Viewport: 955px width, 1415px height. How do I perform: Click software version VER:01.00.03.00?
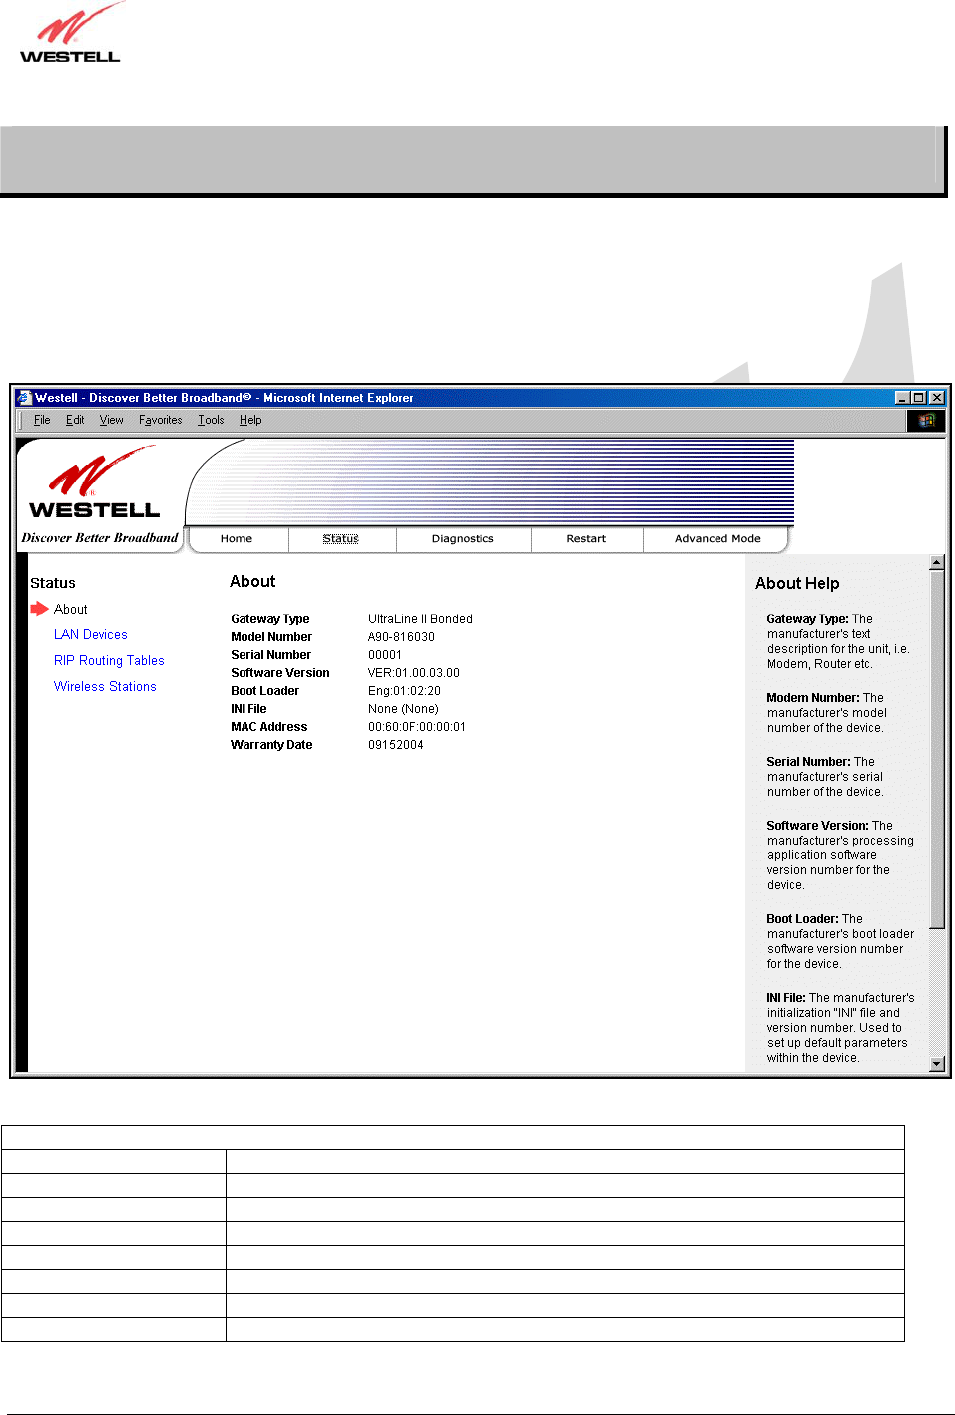414,673
